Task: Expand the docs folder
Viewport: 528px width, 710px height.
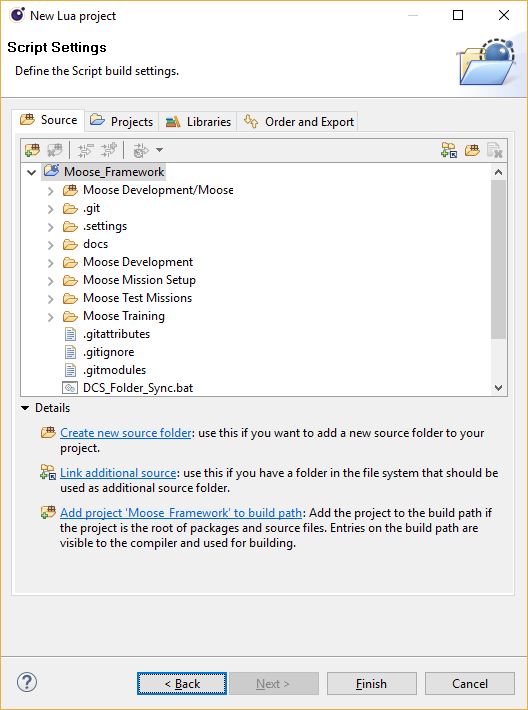Action: pyautogui.click(x=50, y=245)
